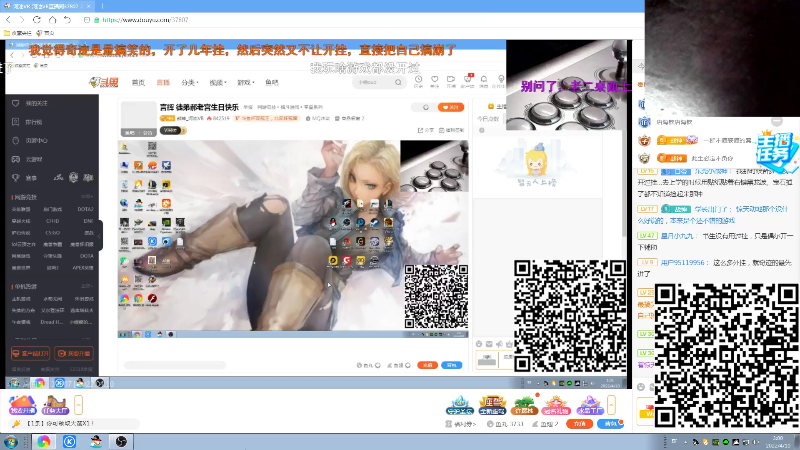Open the 全新道令 activity icon
This screenshot has height=450, width=800.
492,405
